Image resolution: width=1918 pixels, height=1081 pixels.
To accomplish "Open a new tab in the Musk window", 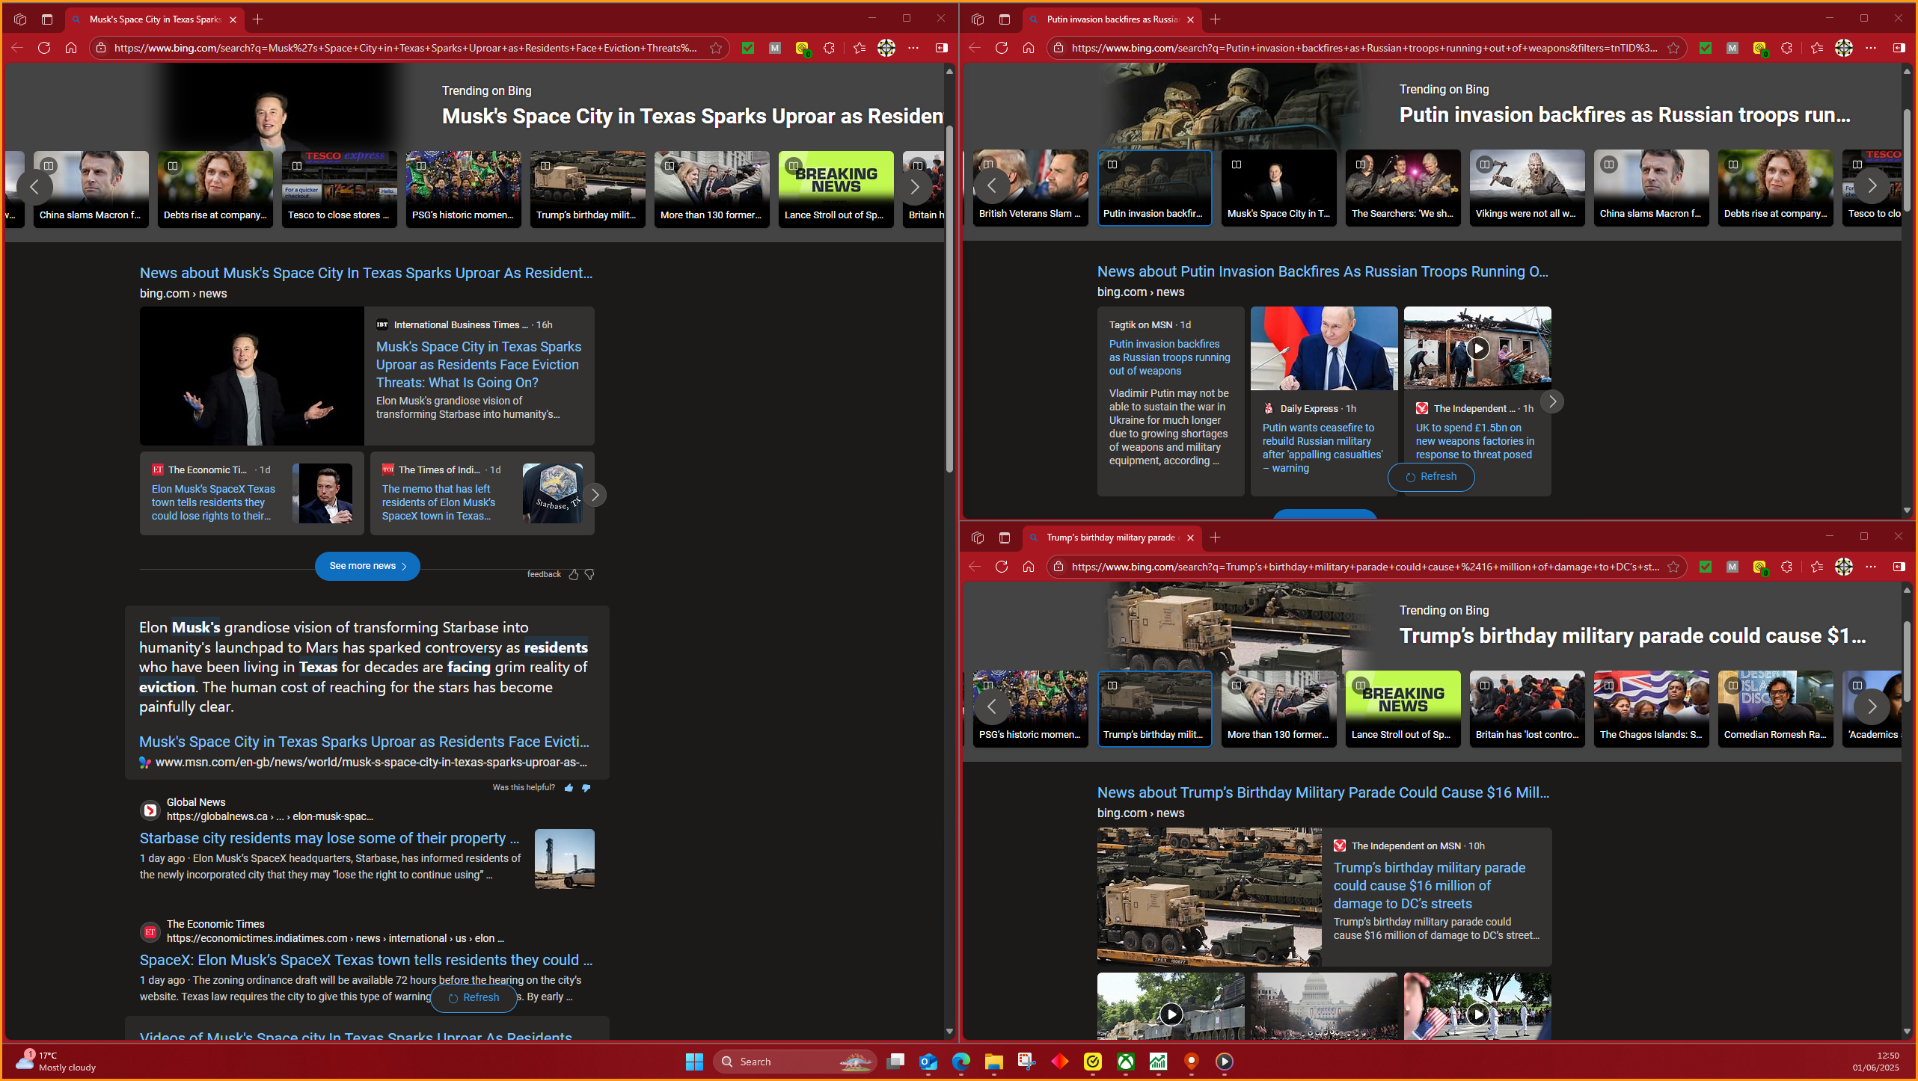I will coord(258,19).
